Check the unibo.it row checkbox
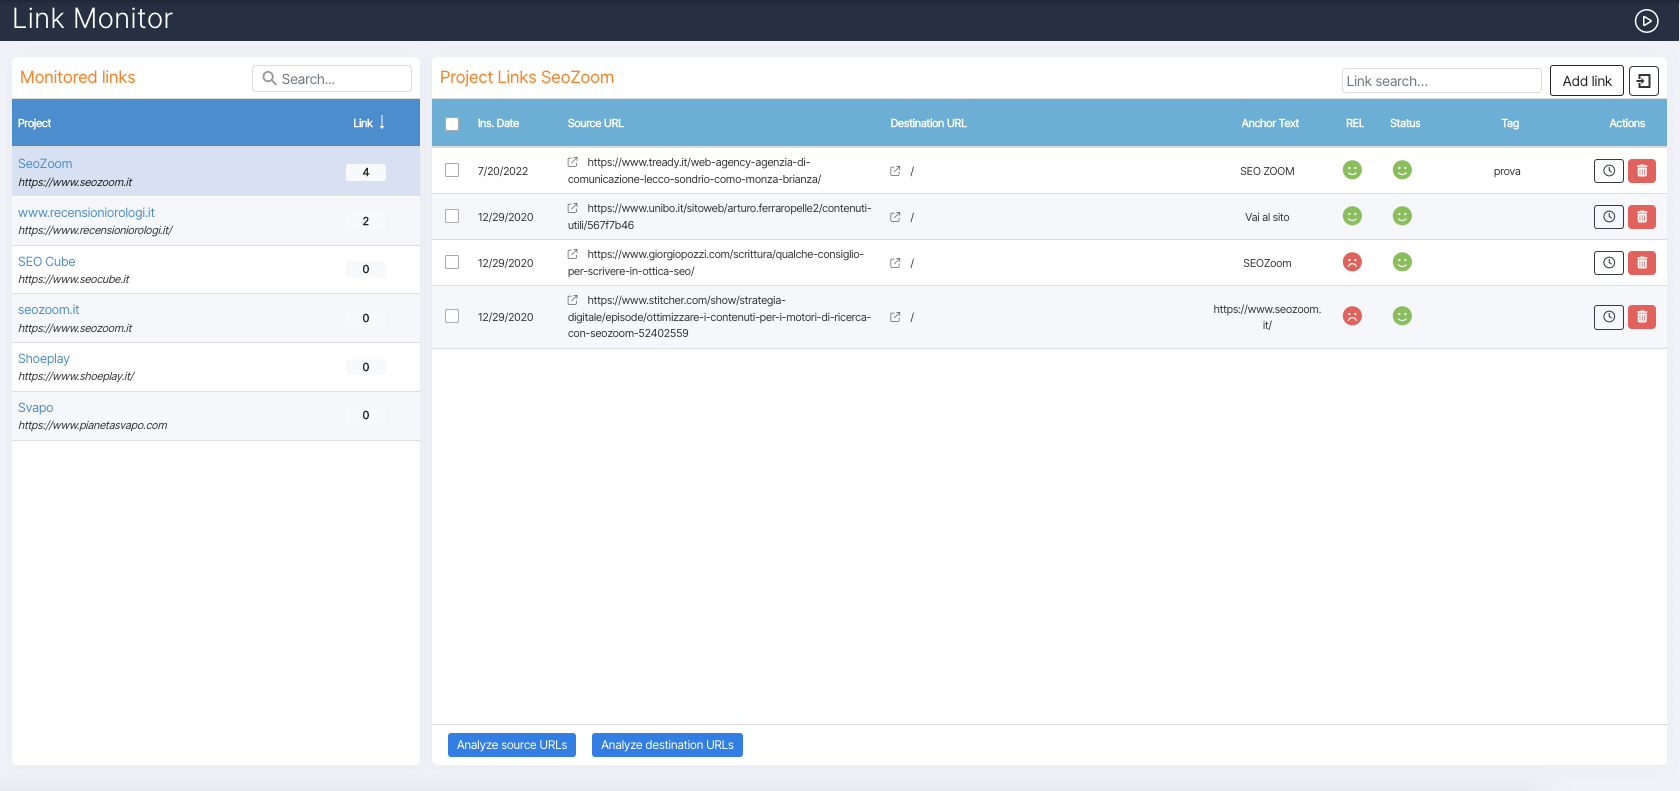The width and height of the screenshot is (1680, 791). coord(452,216)
